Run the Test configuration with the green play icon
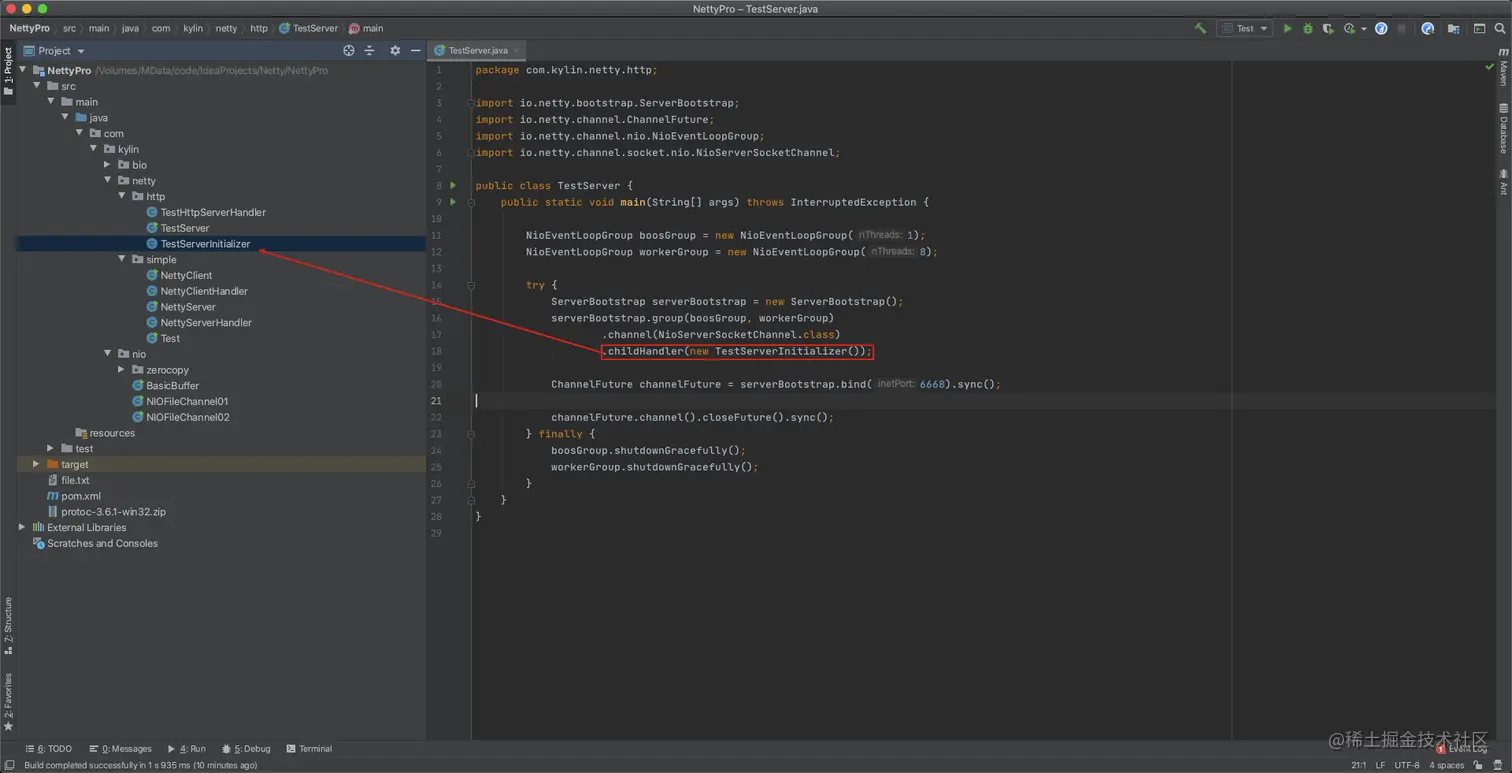This screenshot has width=1512, height=773. [x=1288, y=28]
